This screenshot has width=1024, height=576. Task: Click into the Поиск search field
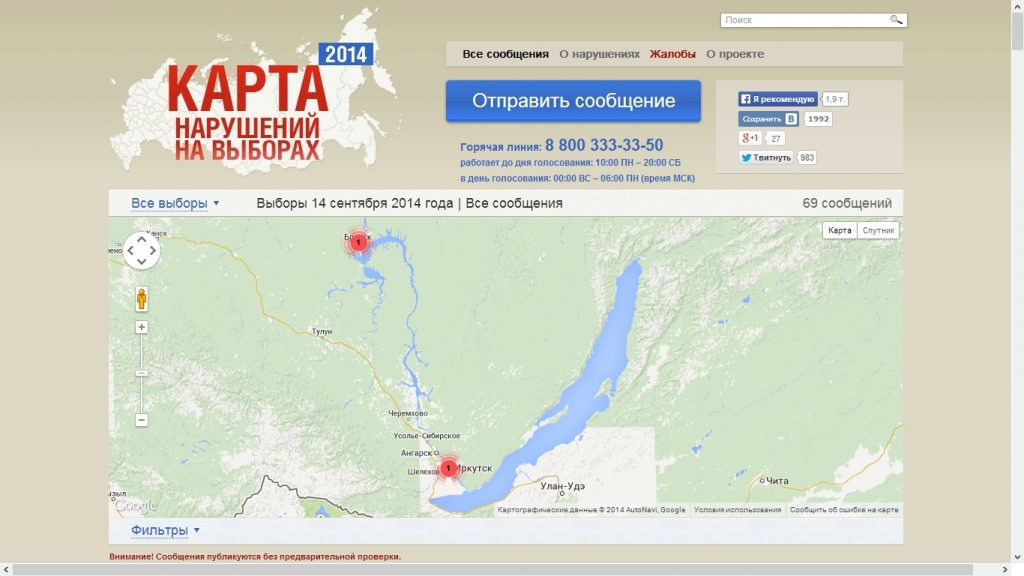click(803, 20)
